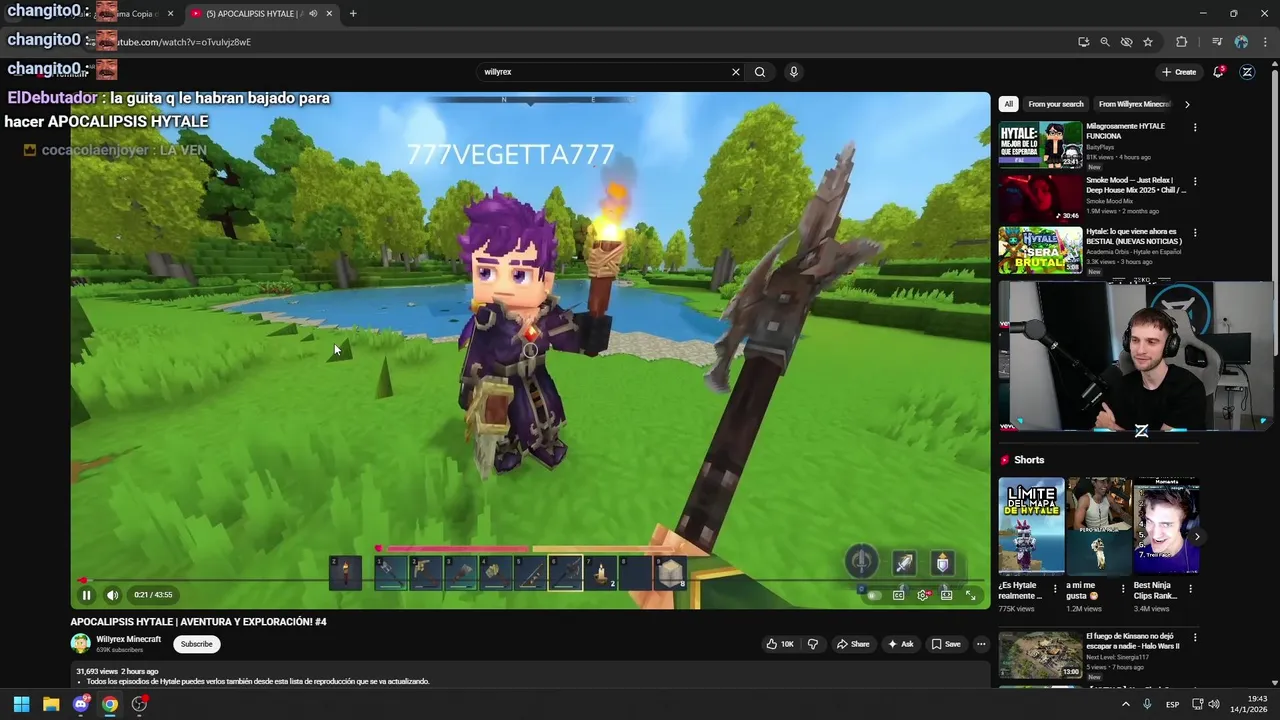Open a new browser tab
1280x720 pixels.
(x=353, y=14)
